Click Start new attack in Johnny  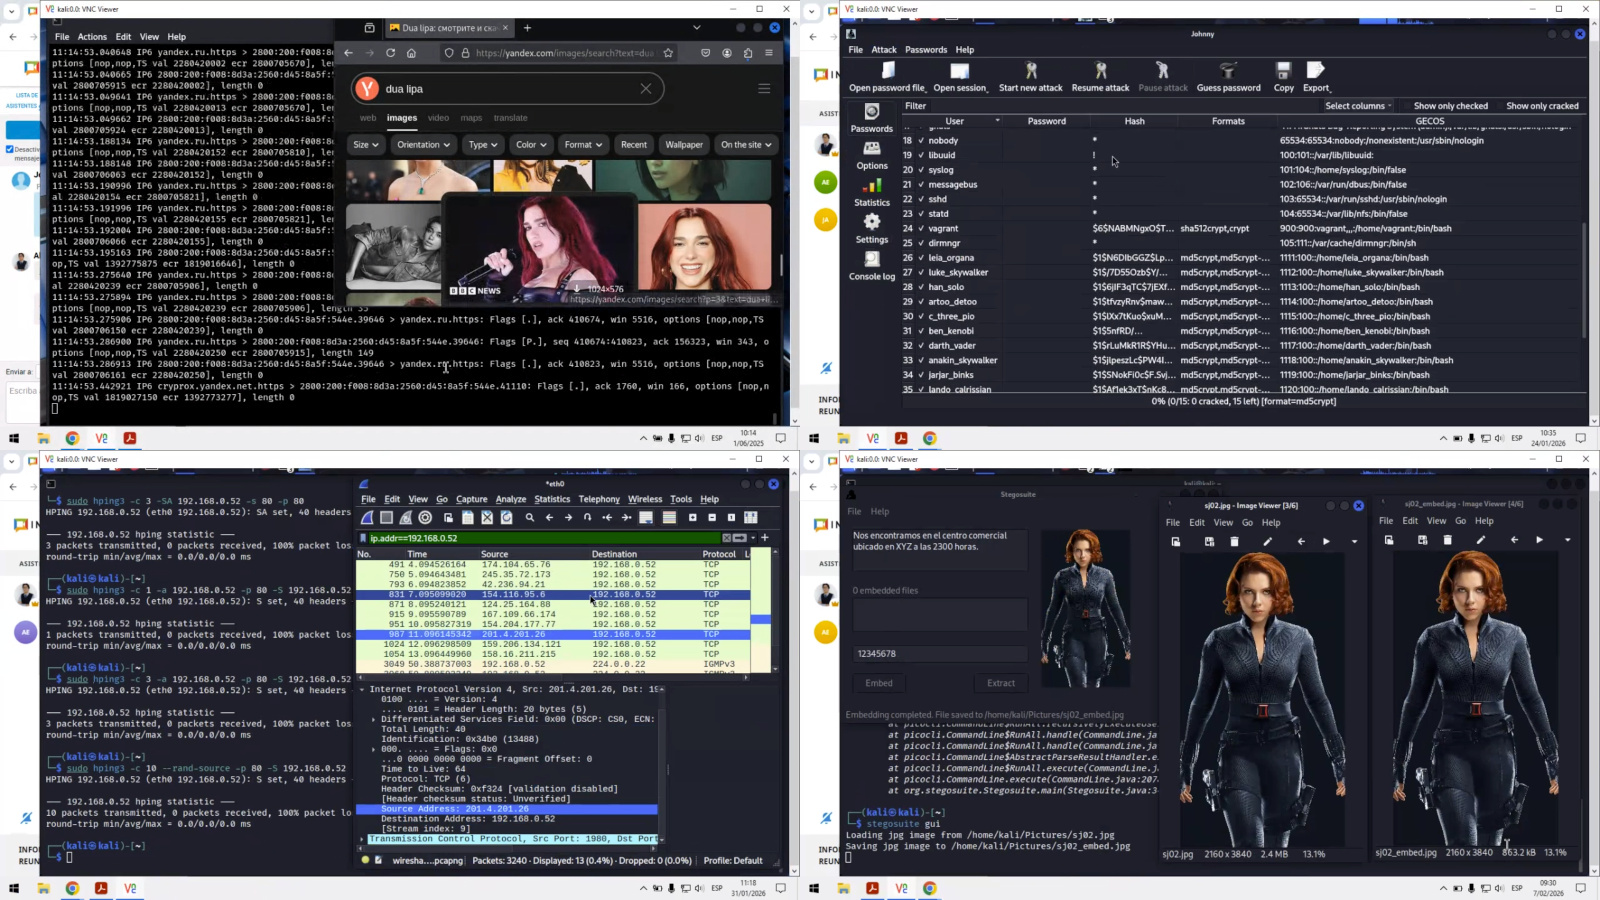coord(1030,76)
